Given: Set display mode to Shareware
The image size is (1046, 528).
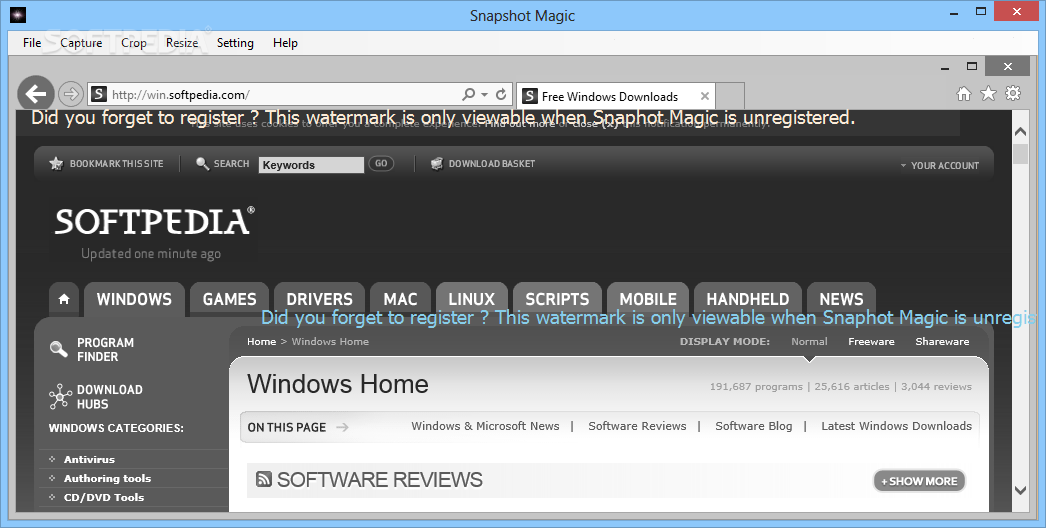Looking at the screenshot, I should (x=942, y=341).
